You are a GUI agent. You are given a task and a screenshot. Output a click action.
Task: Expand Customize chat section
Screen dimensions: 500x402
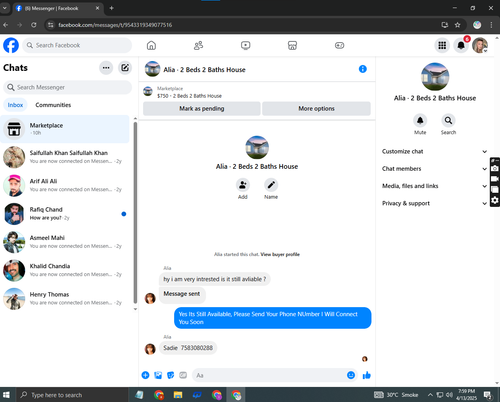coord(435,151)
